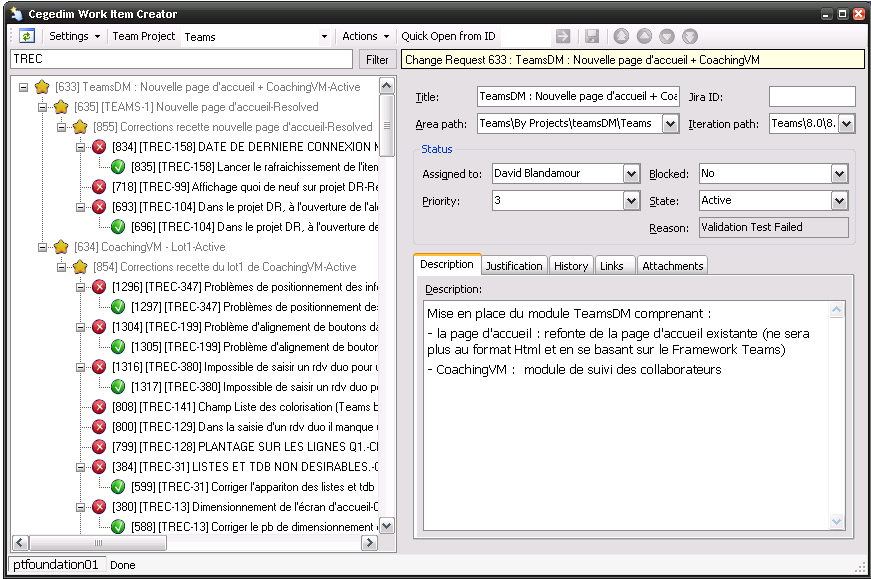
Task: Select tree row [1317] [TREC-380] Impossible de saisir
Action: [x=254, y=387]
